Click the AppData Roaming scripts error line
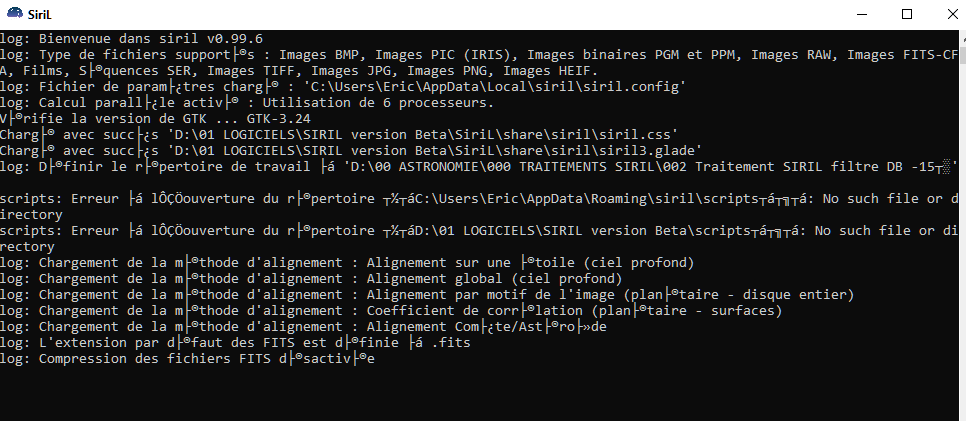The image size is (966, 421). [480, 198]
